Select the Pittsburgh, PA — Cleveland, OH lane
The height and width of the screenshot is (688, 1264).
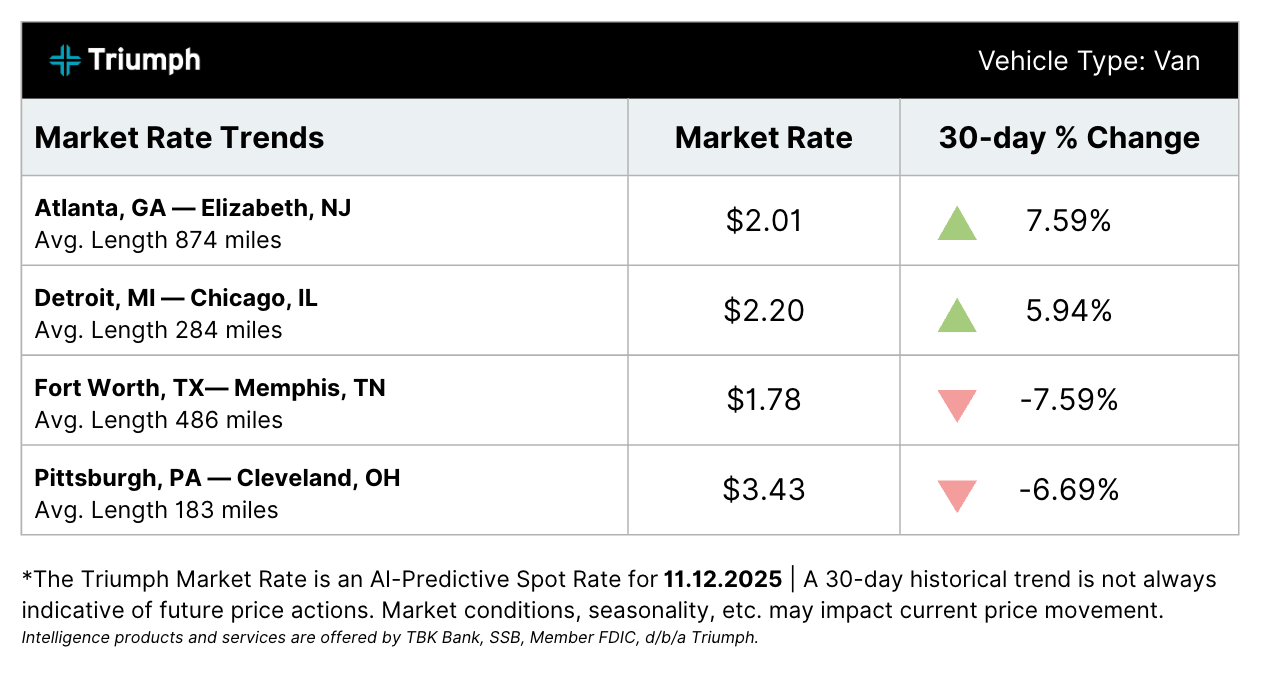click(x=217, y=478)
